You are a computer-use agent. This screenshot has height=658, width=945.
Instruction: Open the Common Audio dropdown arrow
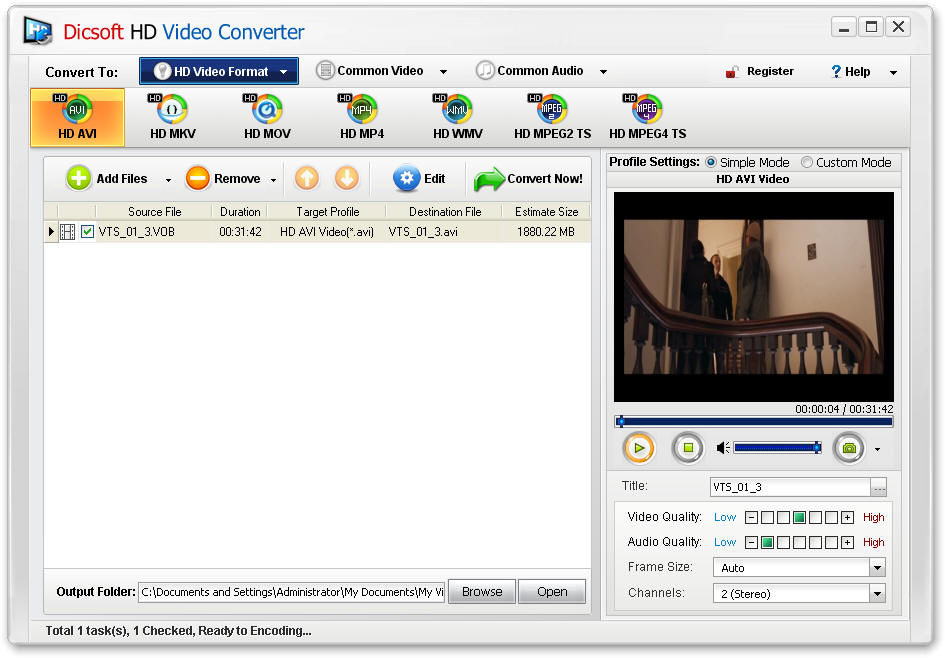(x=603, y=72)
